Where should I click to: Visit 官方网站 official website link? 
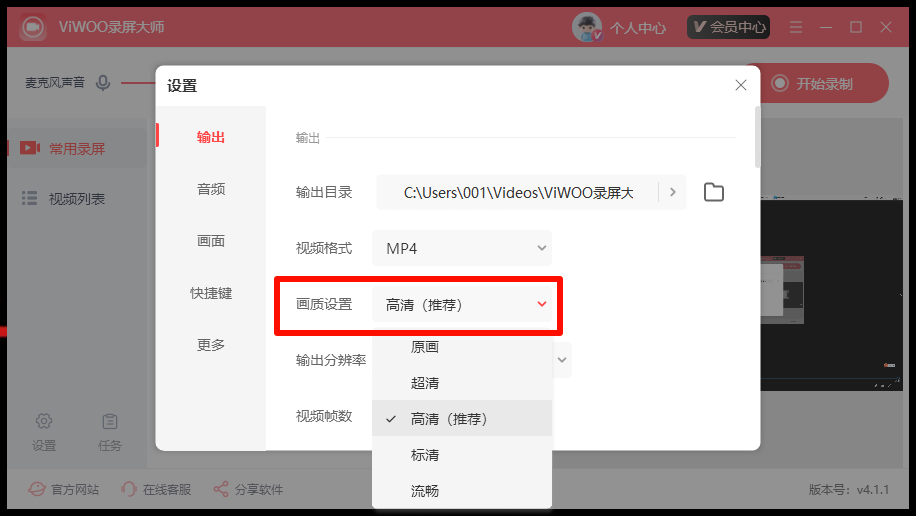click(64, 489)
